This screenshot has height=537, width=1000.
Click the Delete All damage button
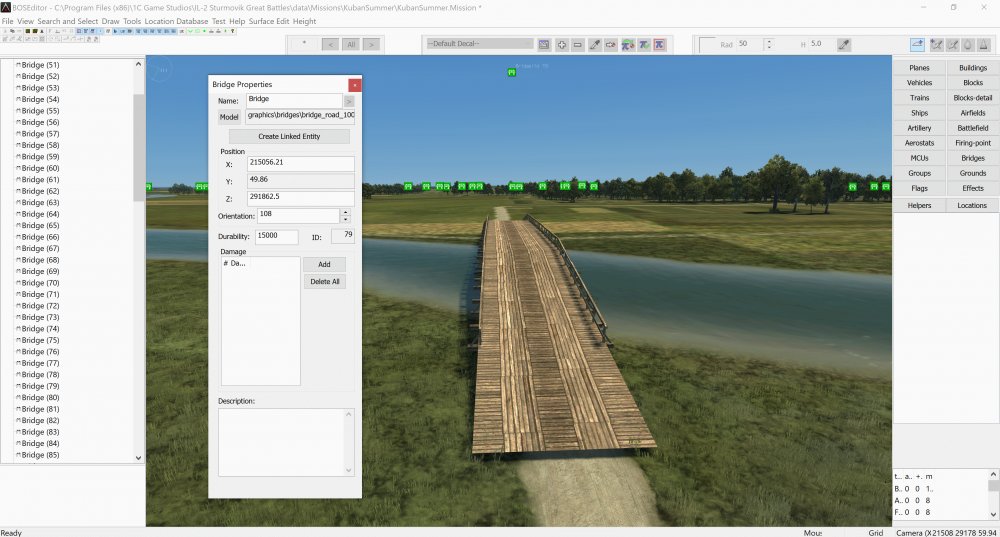tap(325, 282)
